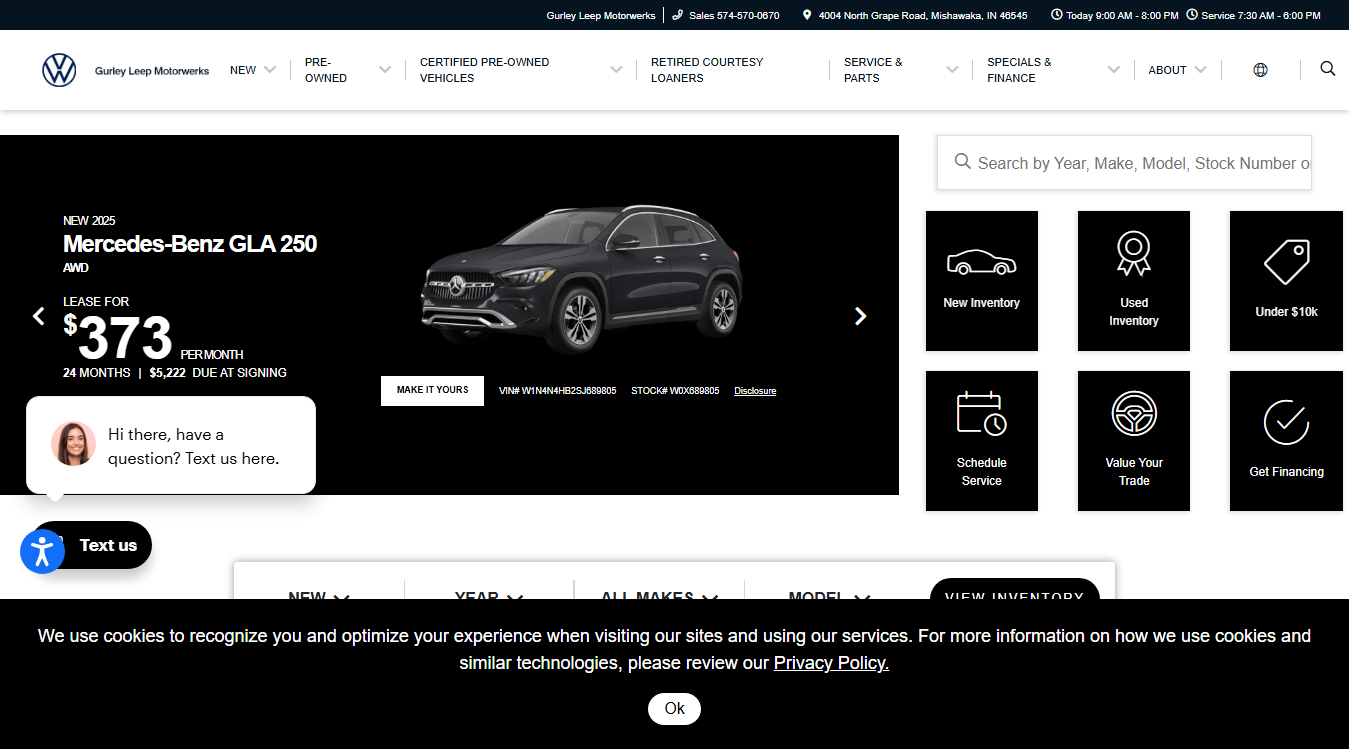Click the Mercedes-Benz GLA 250 car image
The height and width of the screenshot is (749, 1349).
(x=582, y=280)
